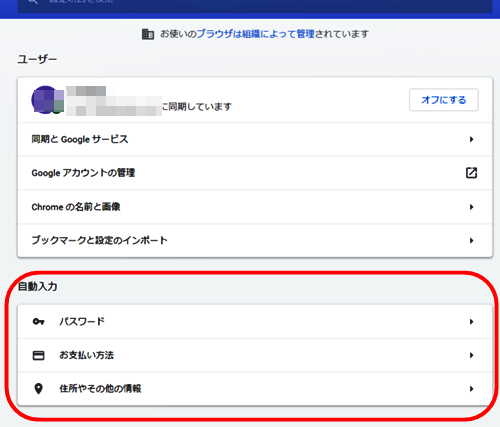Open the ブラウザは組織によって管理 link
The height and width of the screenshot is (427, 500).
[256, 34]
